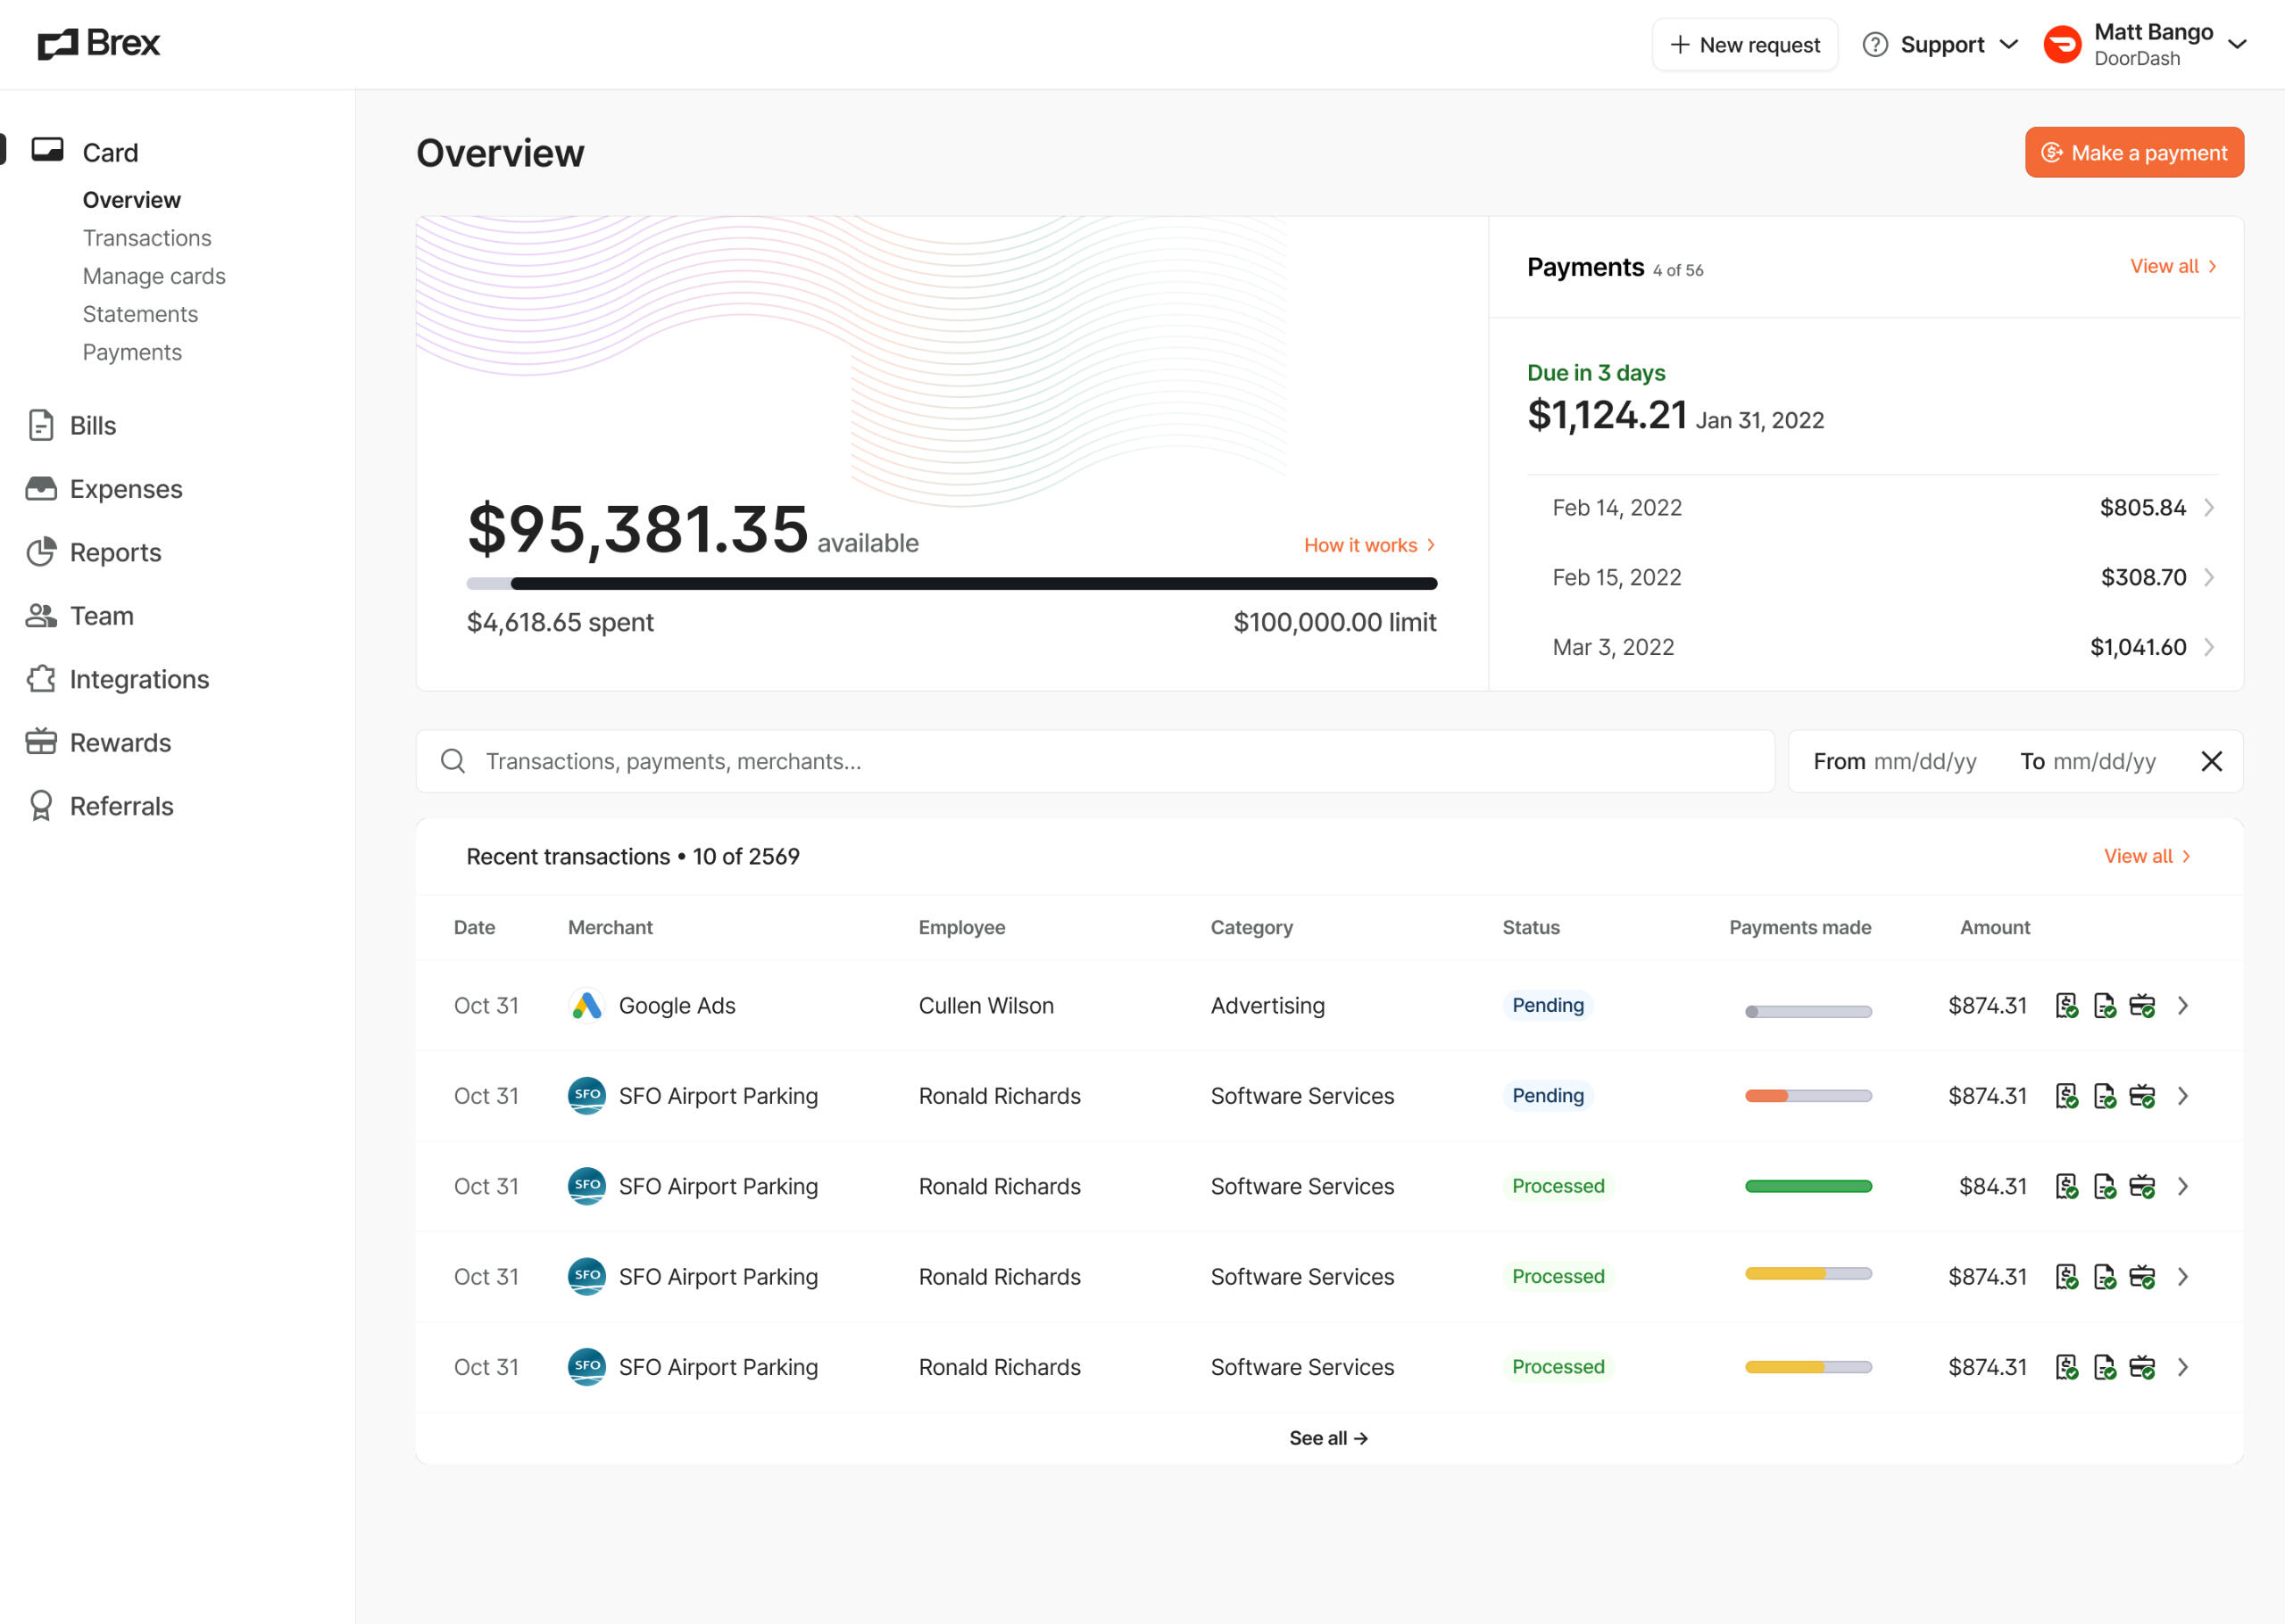Image resolution: width=2285 pixels, height=1624 pixels.
Task: Click the rewards gift icon on the $84.31 row
Action: click(x=2141, y=1186)
